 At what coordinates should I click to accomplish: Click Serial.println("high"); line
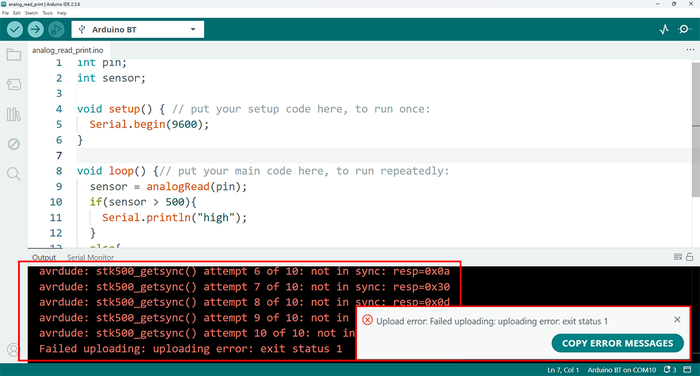[174, 217]
